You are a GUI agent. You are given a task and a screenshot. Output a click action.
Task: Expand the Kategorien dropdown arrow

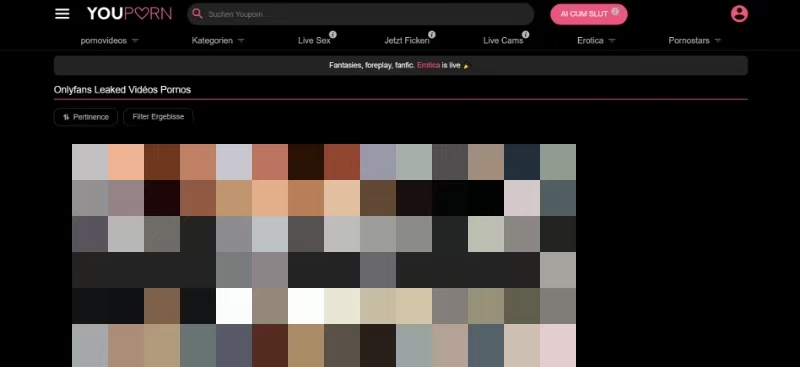pos(241,41)
